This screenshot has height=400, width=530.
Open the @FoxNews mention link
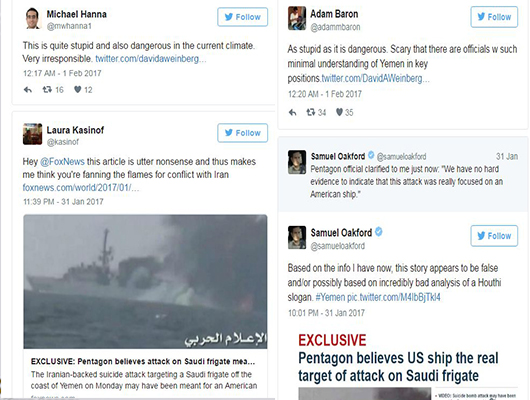click(x=62, y=162)
